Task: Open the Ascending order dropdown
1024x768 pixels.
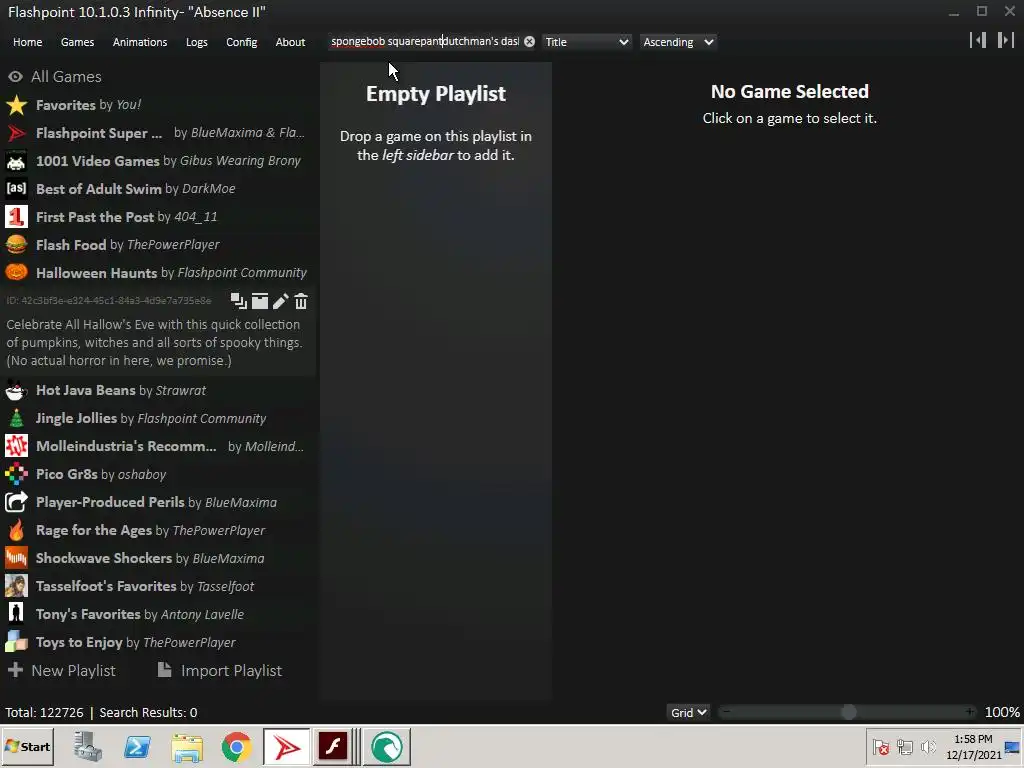Action: [x=678, y=42]
